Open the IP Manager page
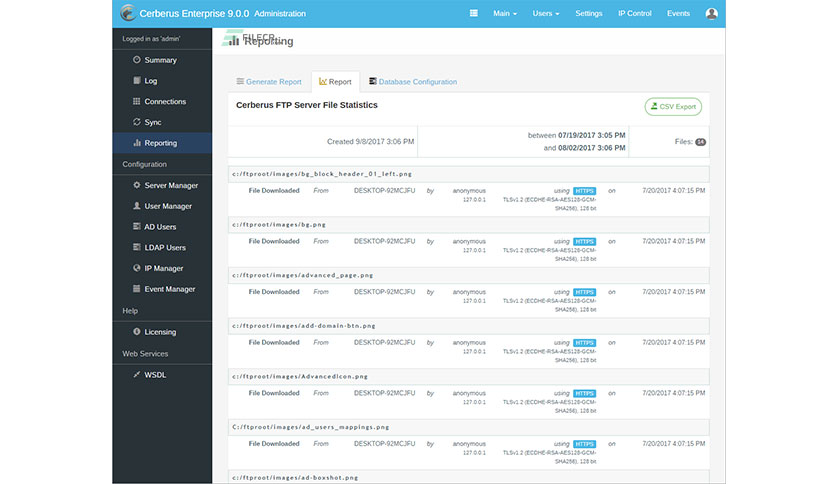 point(162,268)
